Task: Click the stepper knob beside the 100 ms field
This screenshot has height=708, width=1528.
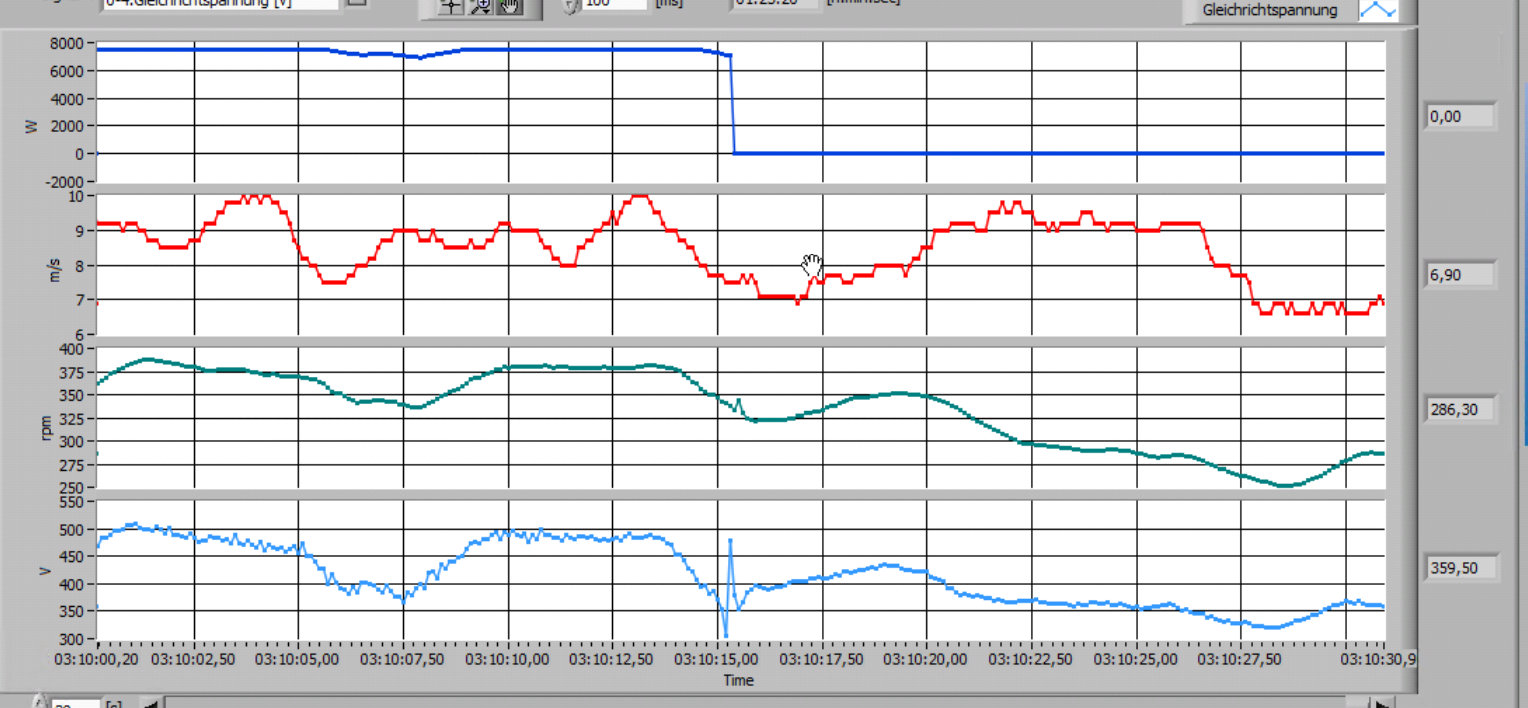Action: [571, 5]
